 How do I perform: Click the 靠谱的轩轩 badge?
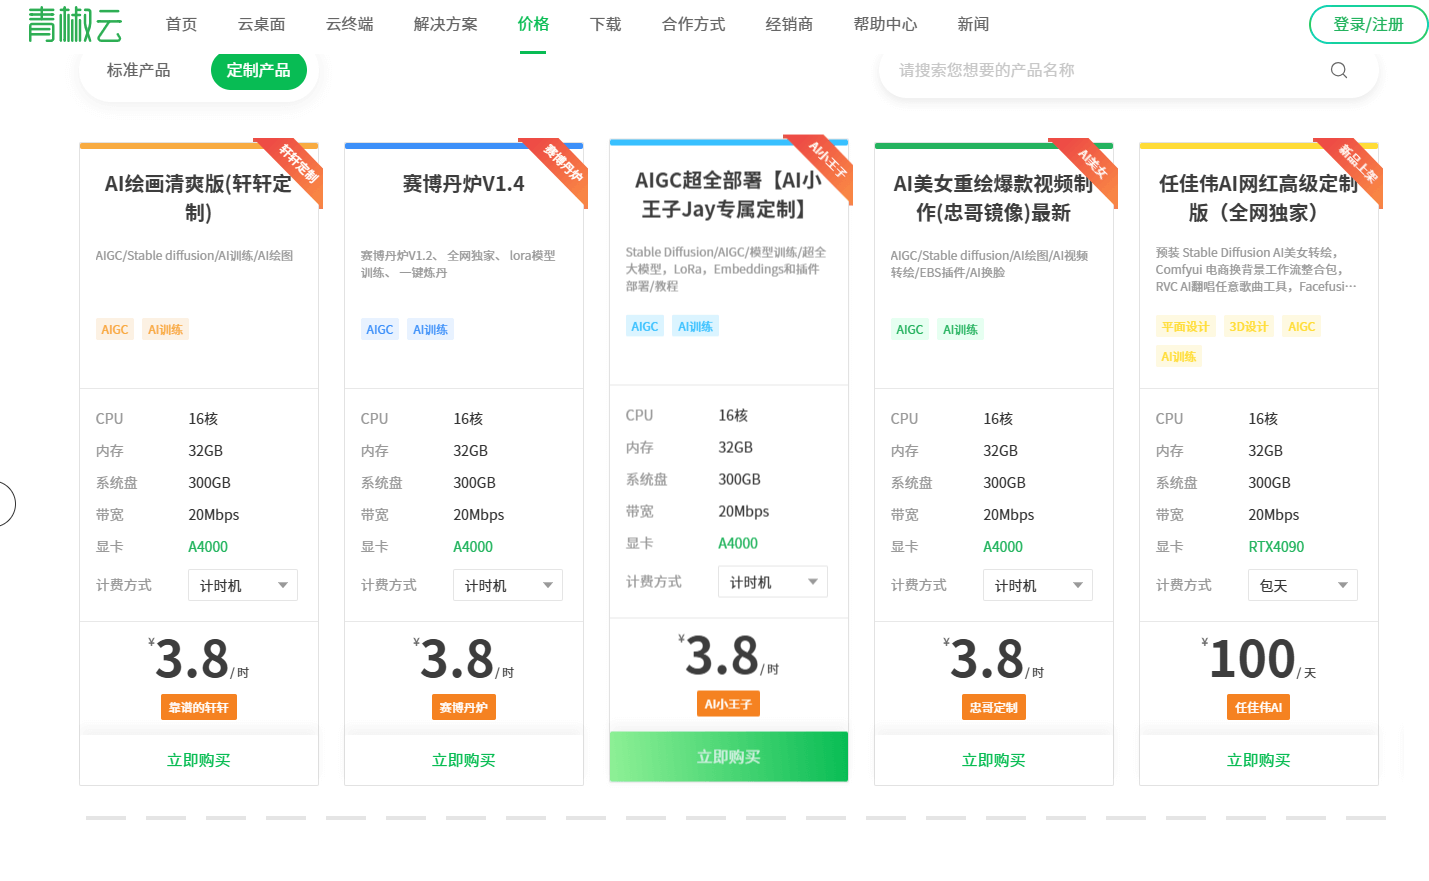click(199, 707)
